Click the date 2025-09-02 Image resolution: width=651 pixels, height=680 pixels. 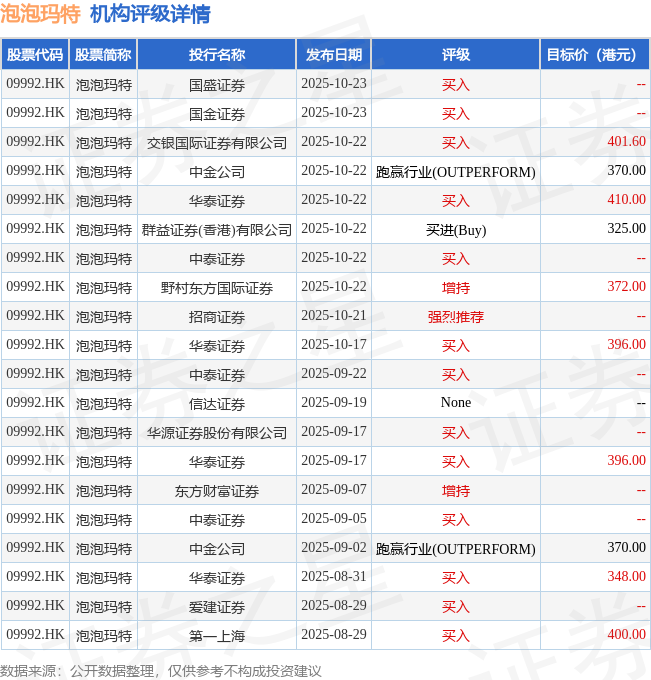coord(334,548)
